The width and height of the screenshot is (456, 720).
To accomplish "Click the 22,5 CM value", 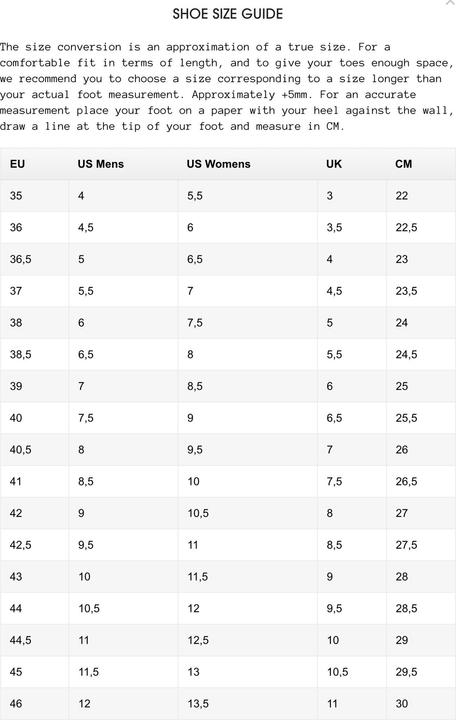I will [406, 227].
